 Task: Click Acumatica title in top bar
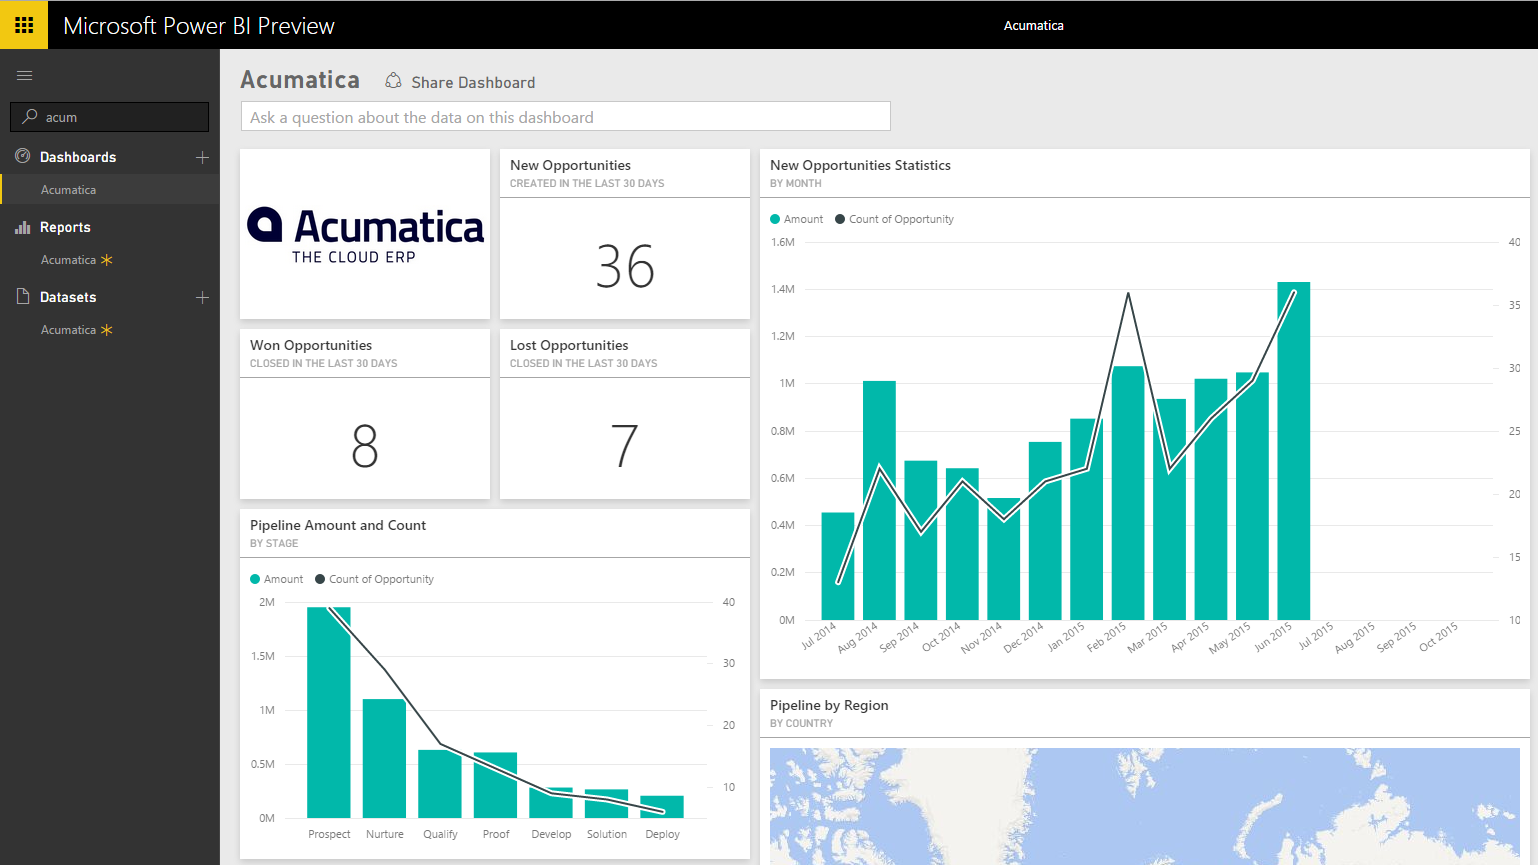coord(1034,26)
